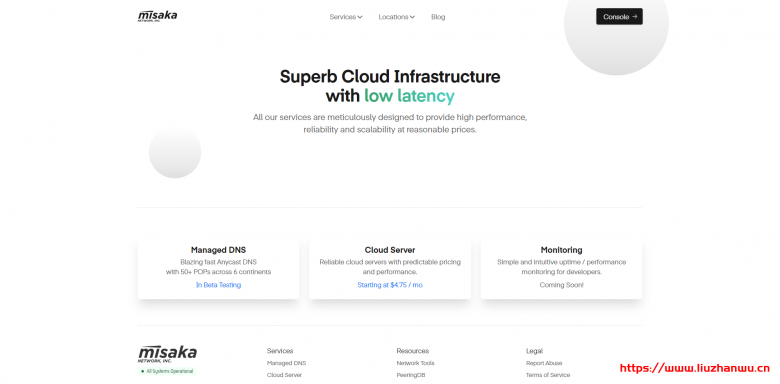Open footer Network Tools link
780x384 pixels.
point(415,363)
